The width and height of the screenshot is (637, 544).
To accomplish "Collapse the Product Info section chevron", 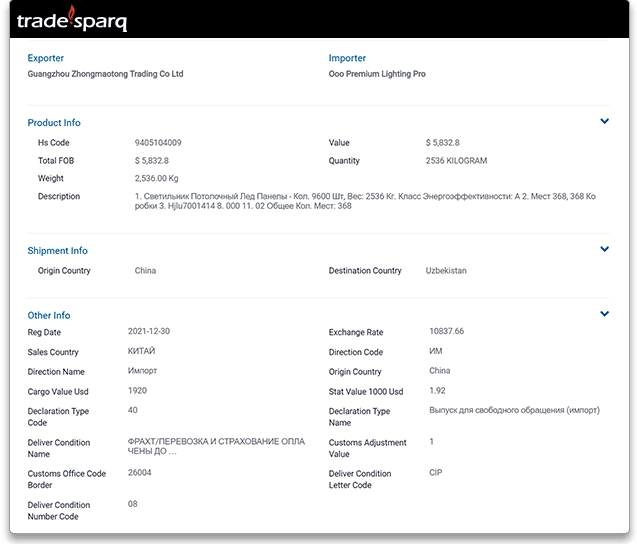I will click(x=604, y=121).
